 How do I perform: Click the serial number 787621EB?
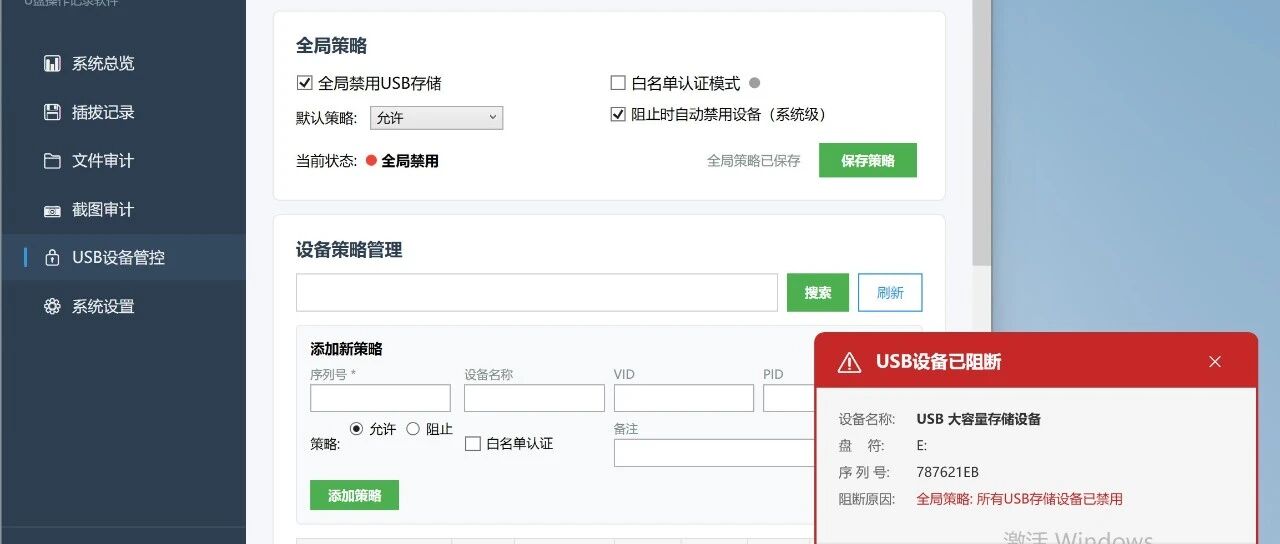coord(947,472)
